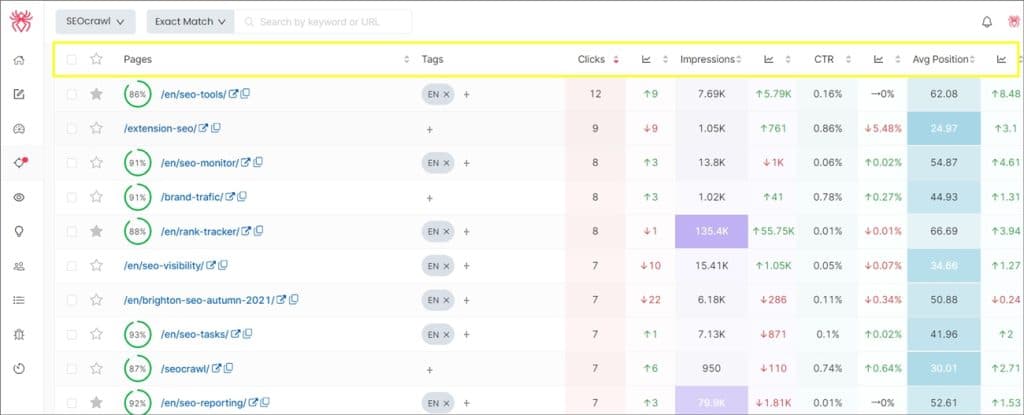Open the lightbulb ideas icon in sidebar

click(19, 231)
